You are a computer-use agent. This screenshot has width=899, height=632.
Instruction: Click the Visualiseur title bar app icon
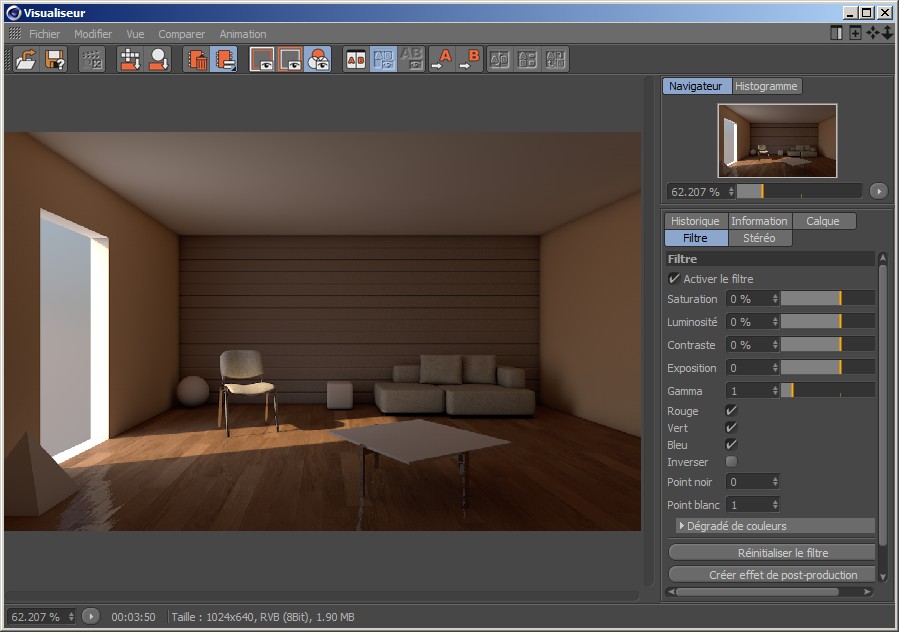pyautogui.click(x=14, y=13)
